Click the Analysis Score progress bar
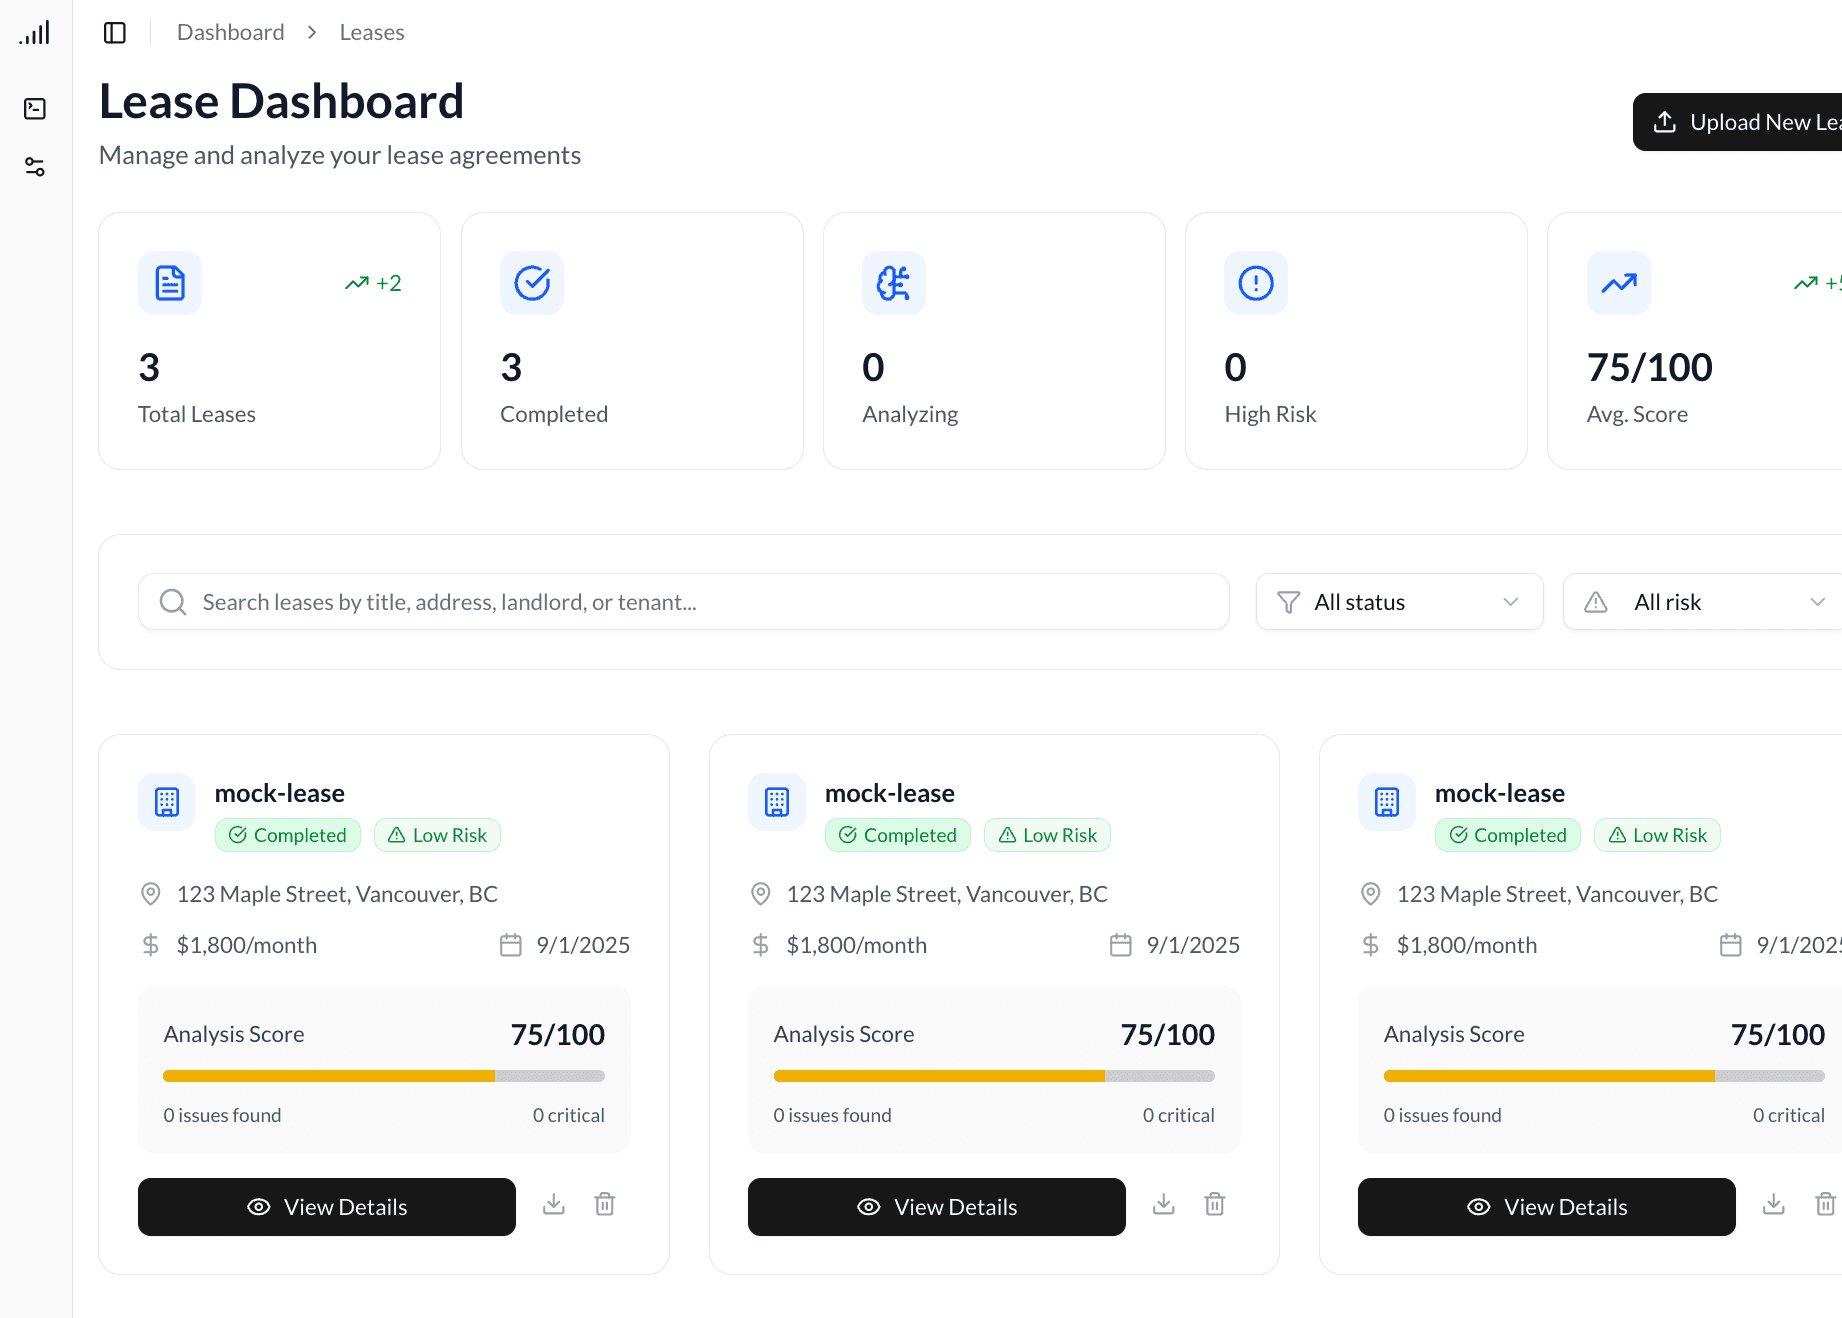 click(x=383, y=1075)
